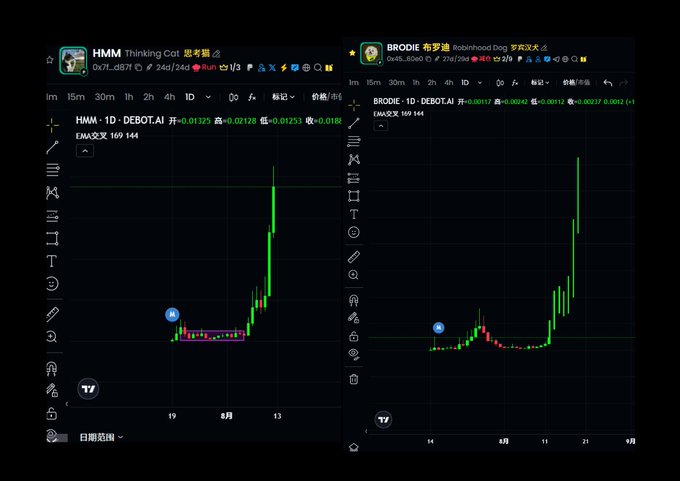
Task: Select the forecast position tool on HMM chart
Action: point(52,216)
